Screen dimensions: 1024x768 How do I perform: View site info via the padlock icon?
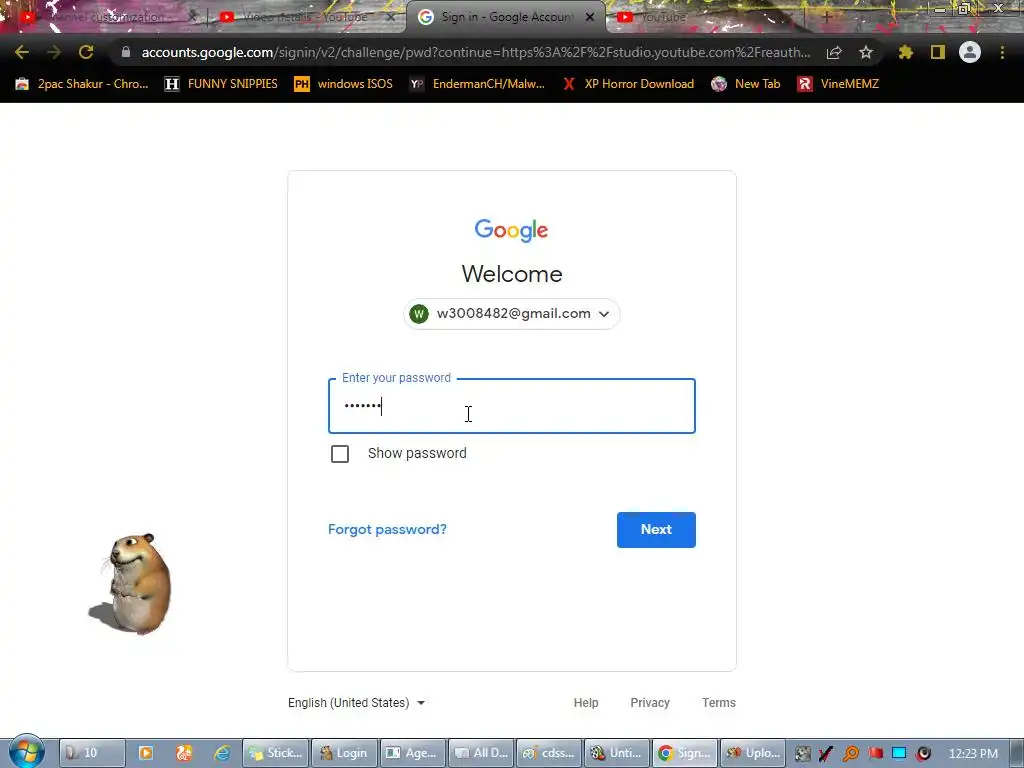pos(126,52)
